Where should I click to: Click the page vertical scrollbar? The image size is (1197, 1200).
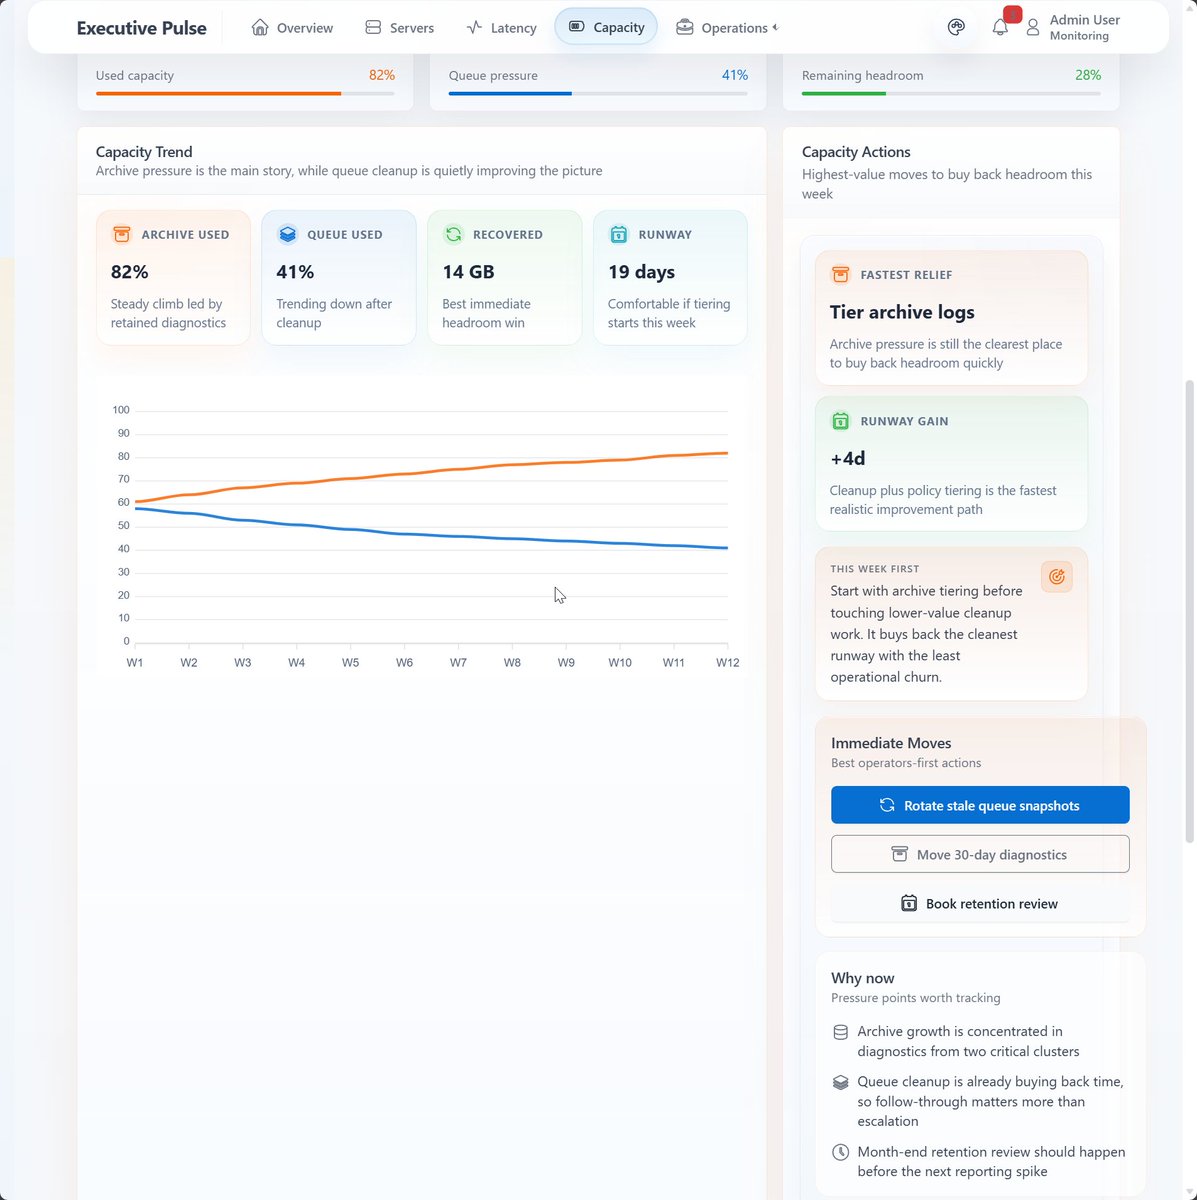(x=1189, y=610)
